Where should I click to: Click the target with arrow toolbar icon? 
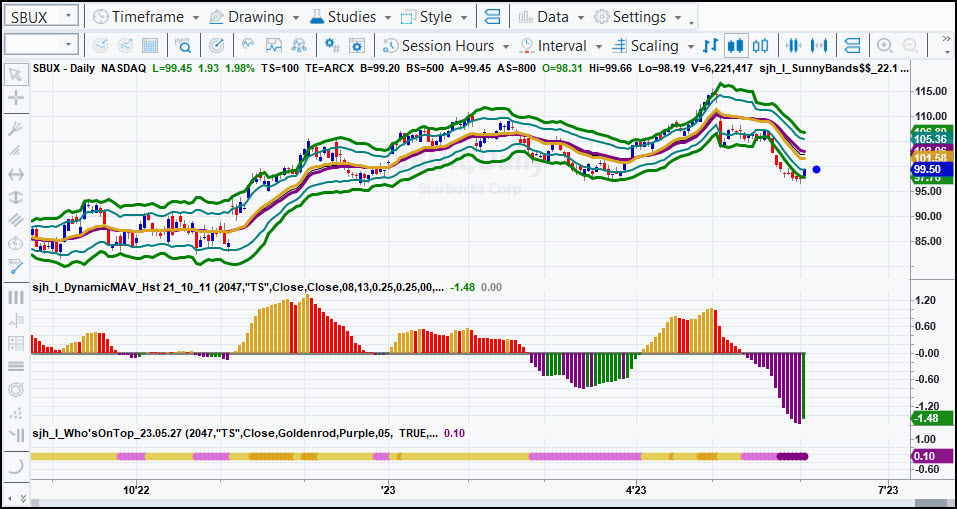tap(217, 46)
